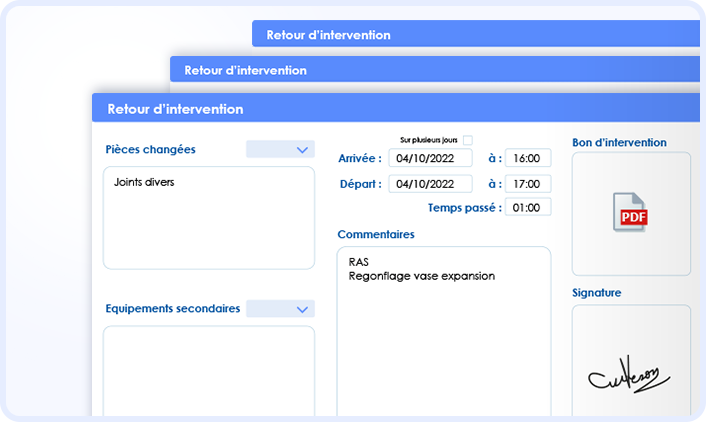Click the 'Temps passé :' label
This screenshot has width=706, height=422.
coord(465,208)
